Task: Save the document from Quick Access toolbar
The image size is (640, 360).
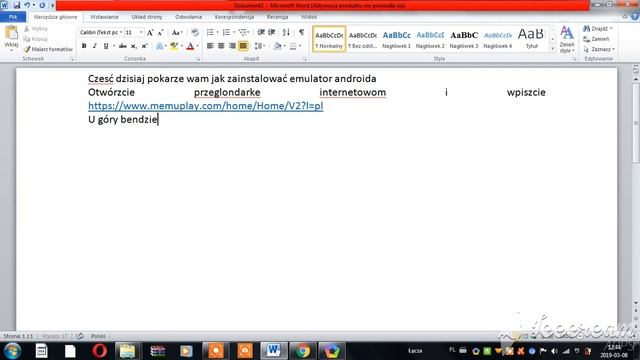Action: [17, 5]
